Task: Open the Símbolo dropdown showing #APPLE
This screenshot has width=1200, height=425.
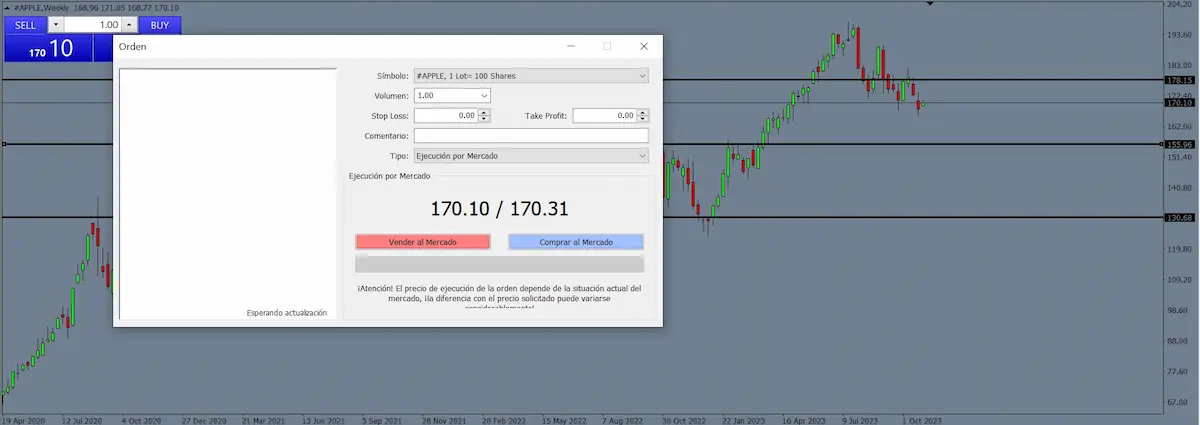Action: pos(531,75)
